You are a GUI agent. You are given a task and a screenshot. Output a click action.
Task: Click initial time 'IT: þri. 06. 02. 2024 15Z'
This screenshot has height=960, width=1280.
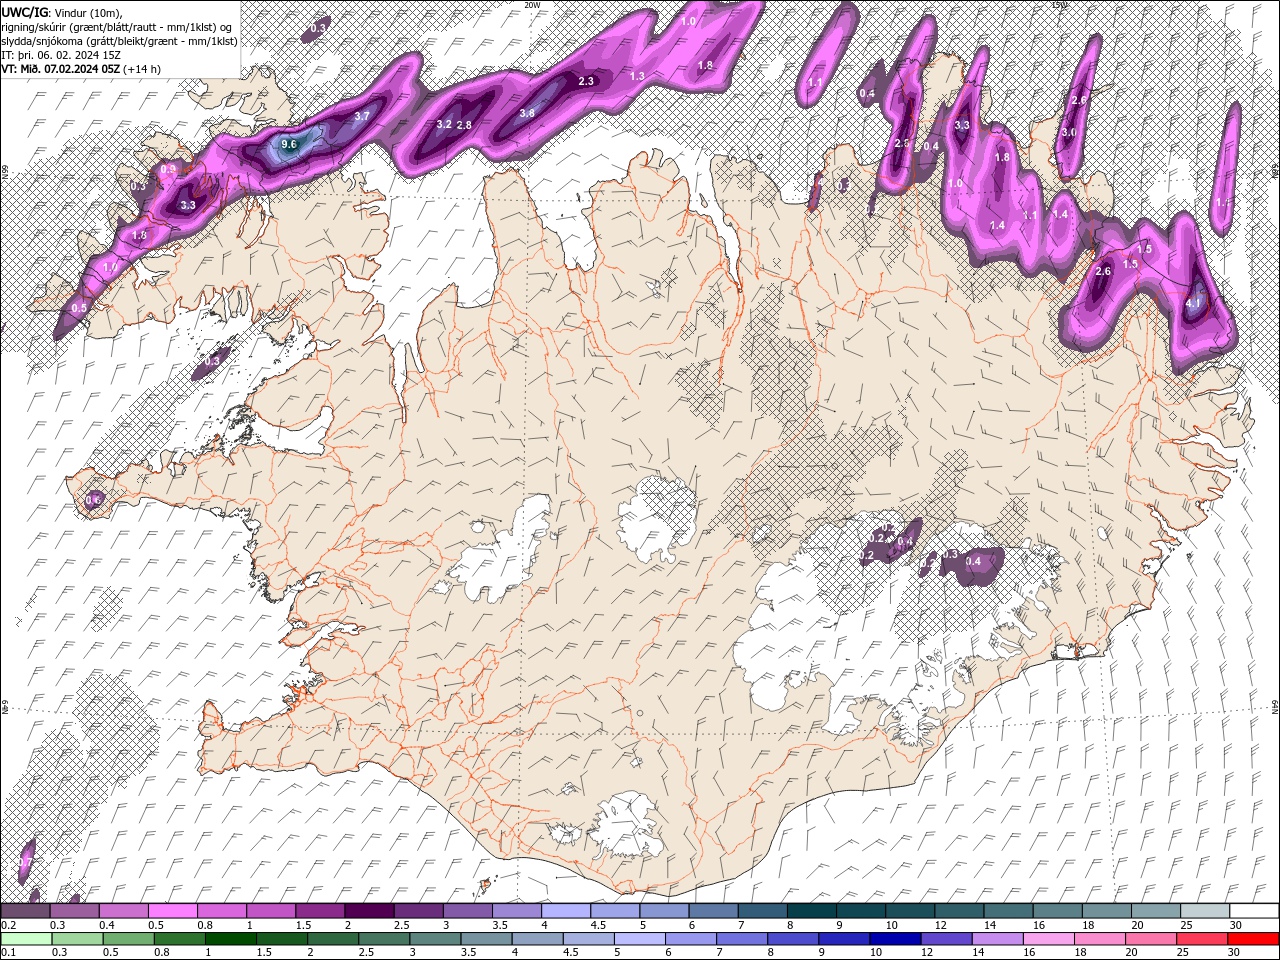(61, 55)
